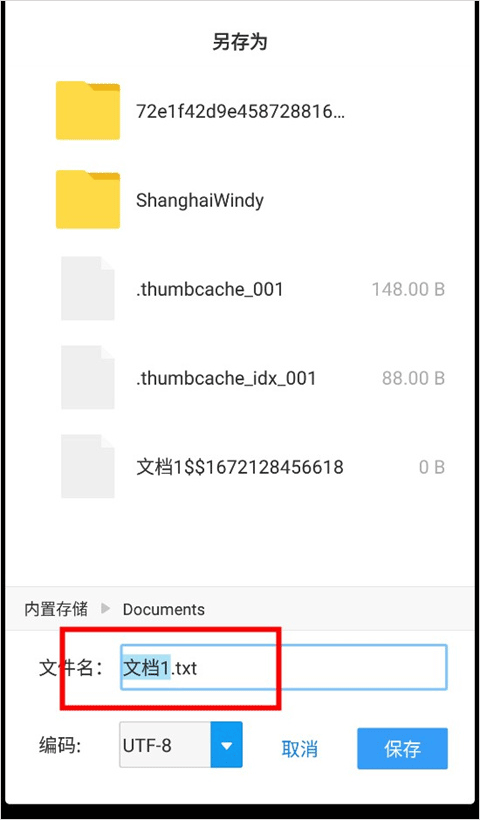Click the ShanghaiWindy folder name
Screen dimensions: 480x820
point(200,200)
